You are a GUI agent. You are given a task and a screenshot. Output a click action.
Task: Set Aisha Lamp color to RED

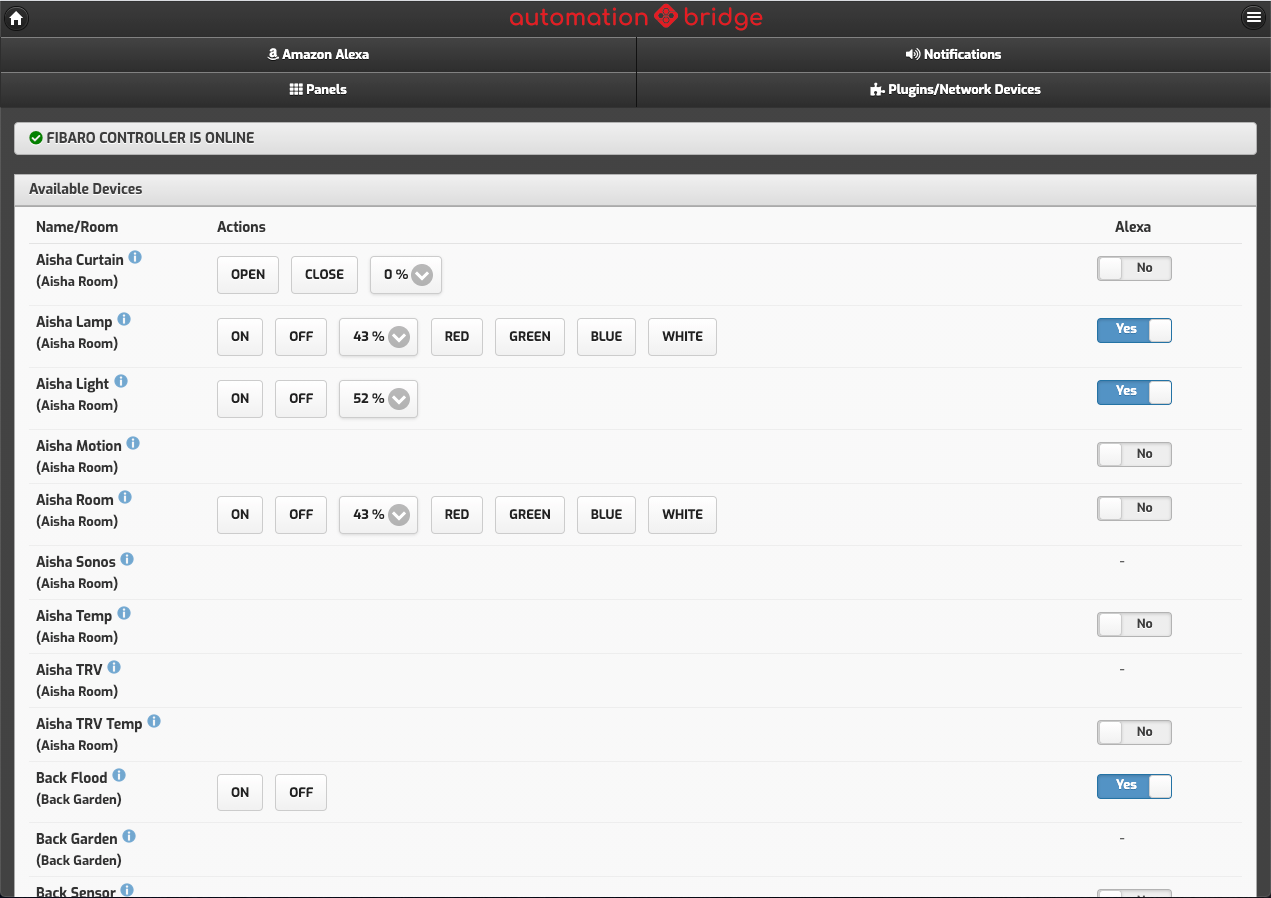(457, 337)
